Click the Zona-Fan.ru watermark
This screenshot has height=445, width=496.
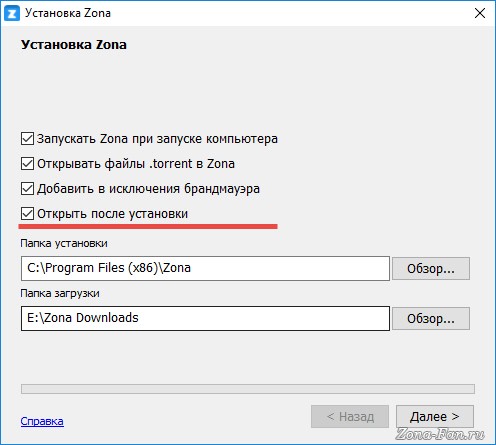pyautogui.click(x=440, y=434)
